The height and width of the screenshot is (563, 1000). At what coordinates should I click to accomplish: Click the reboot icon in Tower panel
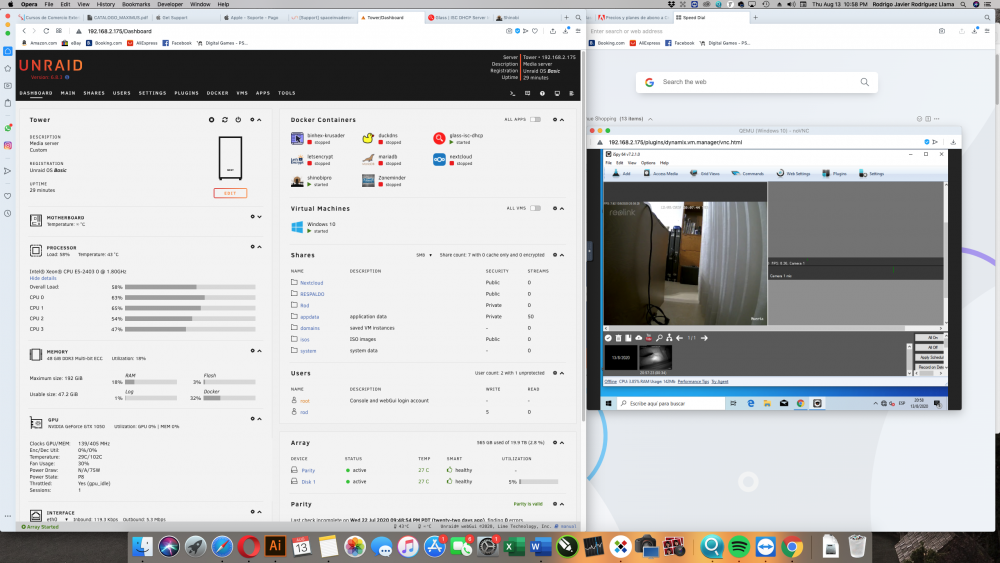click(224, 120)
